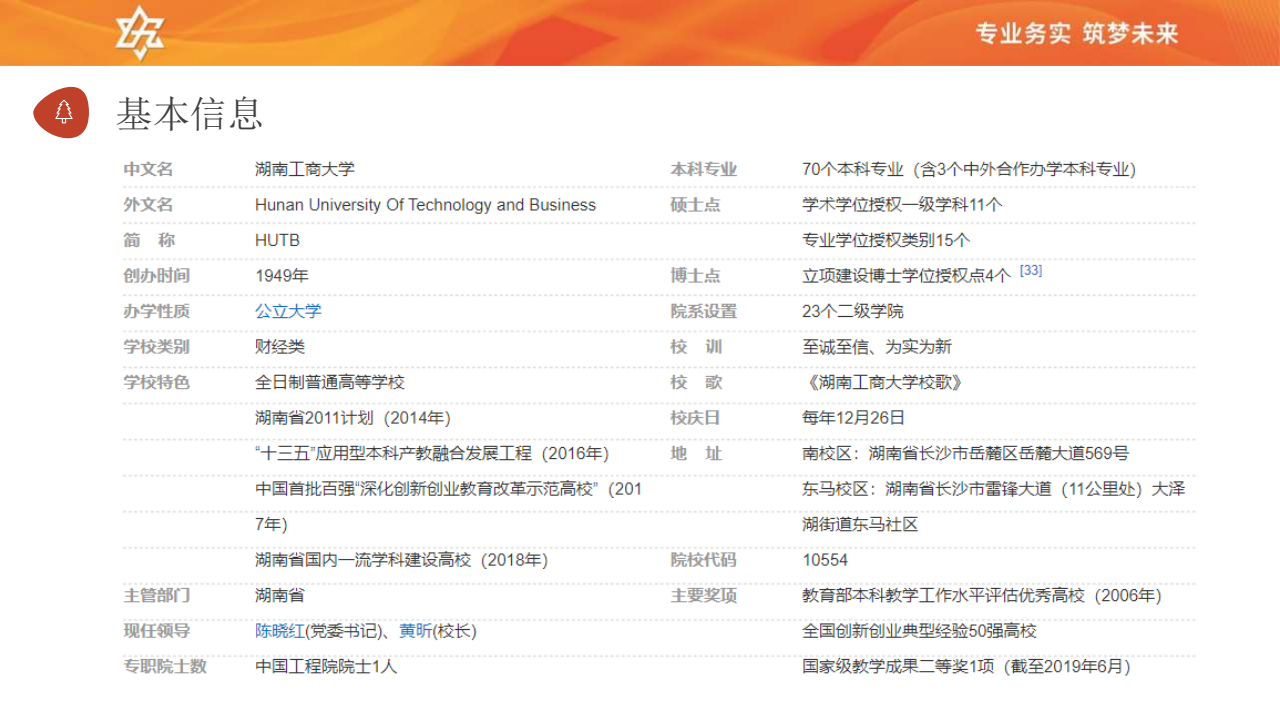
Task: Click the anniversary date 每年12月26日
Action: [853, 418]
